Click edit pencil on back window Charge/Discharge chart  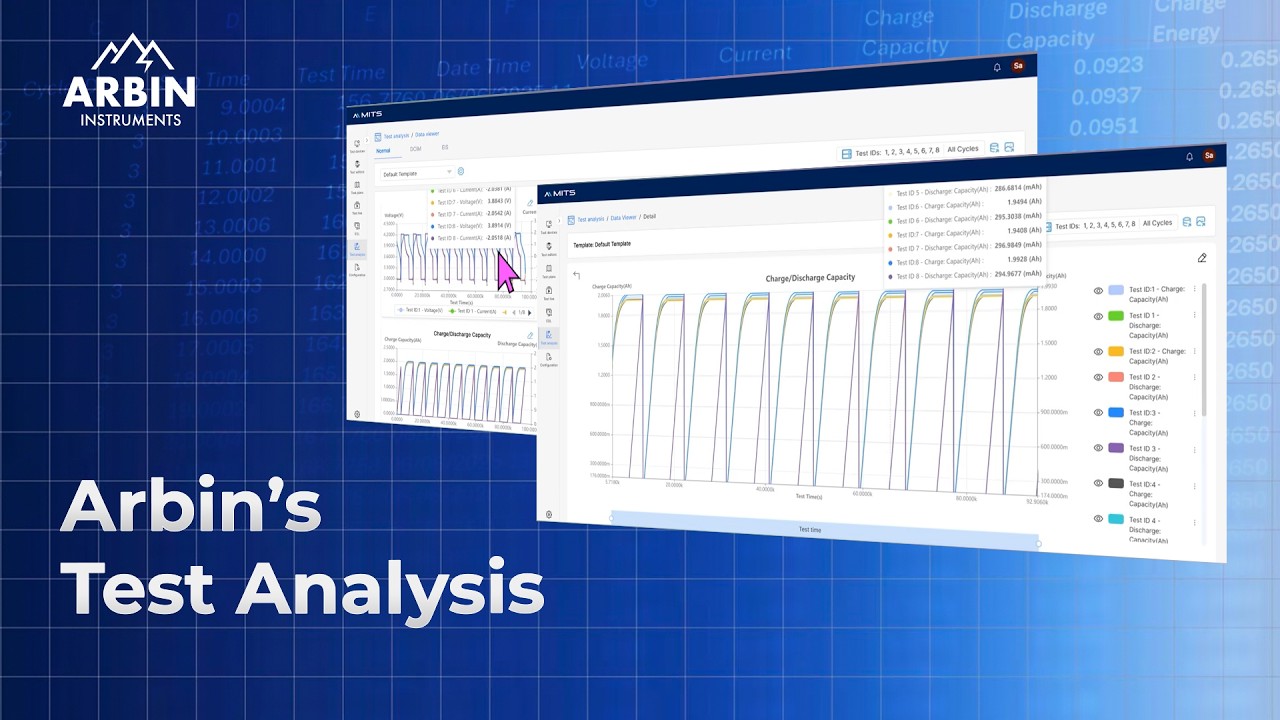[x=529, y=336]
